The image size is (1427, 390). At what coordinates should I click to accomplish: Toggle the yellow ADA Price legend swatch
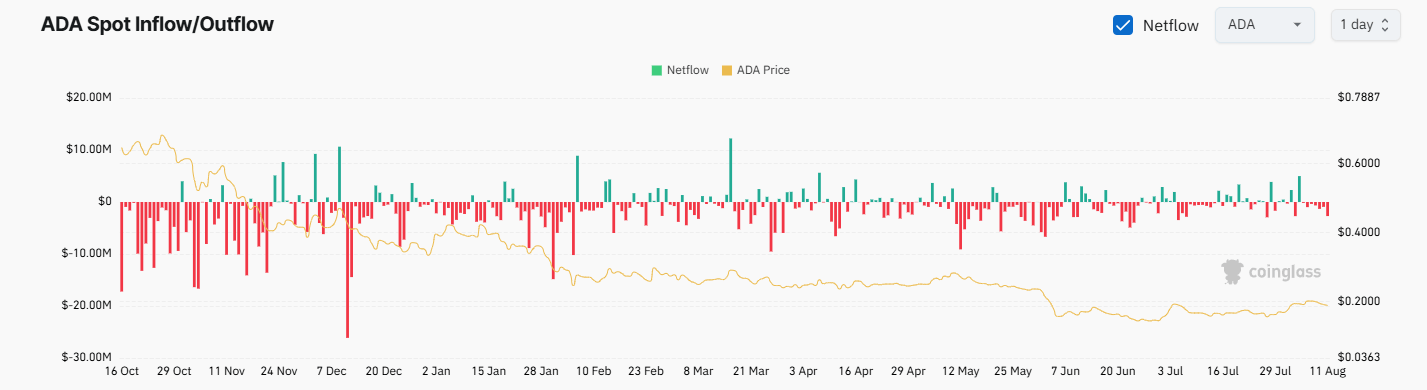click(x=727, y=70)
